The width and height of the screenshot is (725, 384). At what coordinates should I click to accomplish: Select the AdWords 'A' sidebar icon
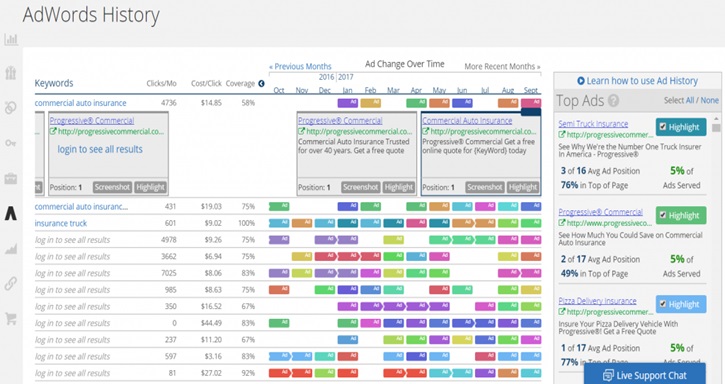click(11, 213)
